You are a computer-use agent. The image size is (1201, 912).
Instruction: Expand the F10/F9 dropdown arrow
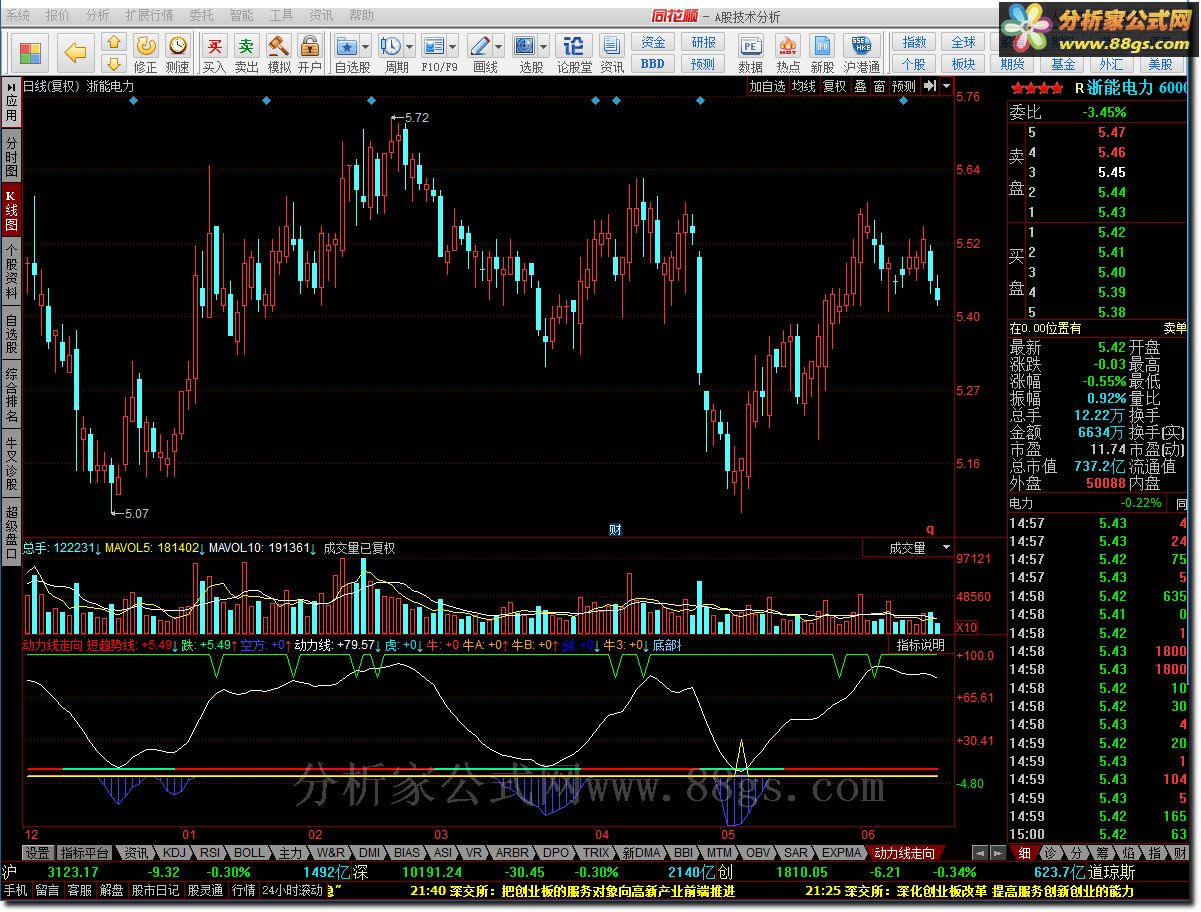click(x=453, y=46)
